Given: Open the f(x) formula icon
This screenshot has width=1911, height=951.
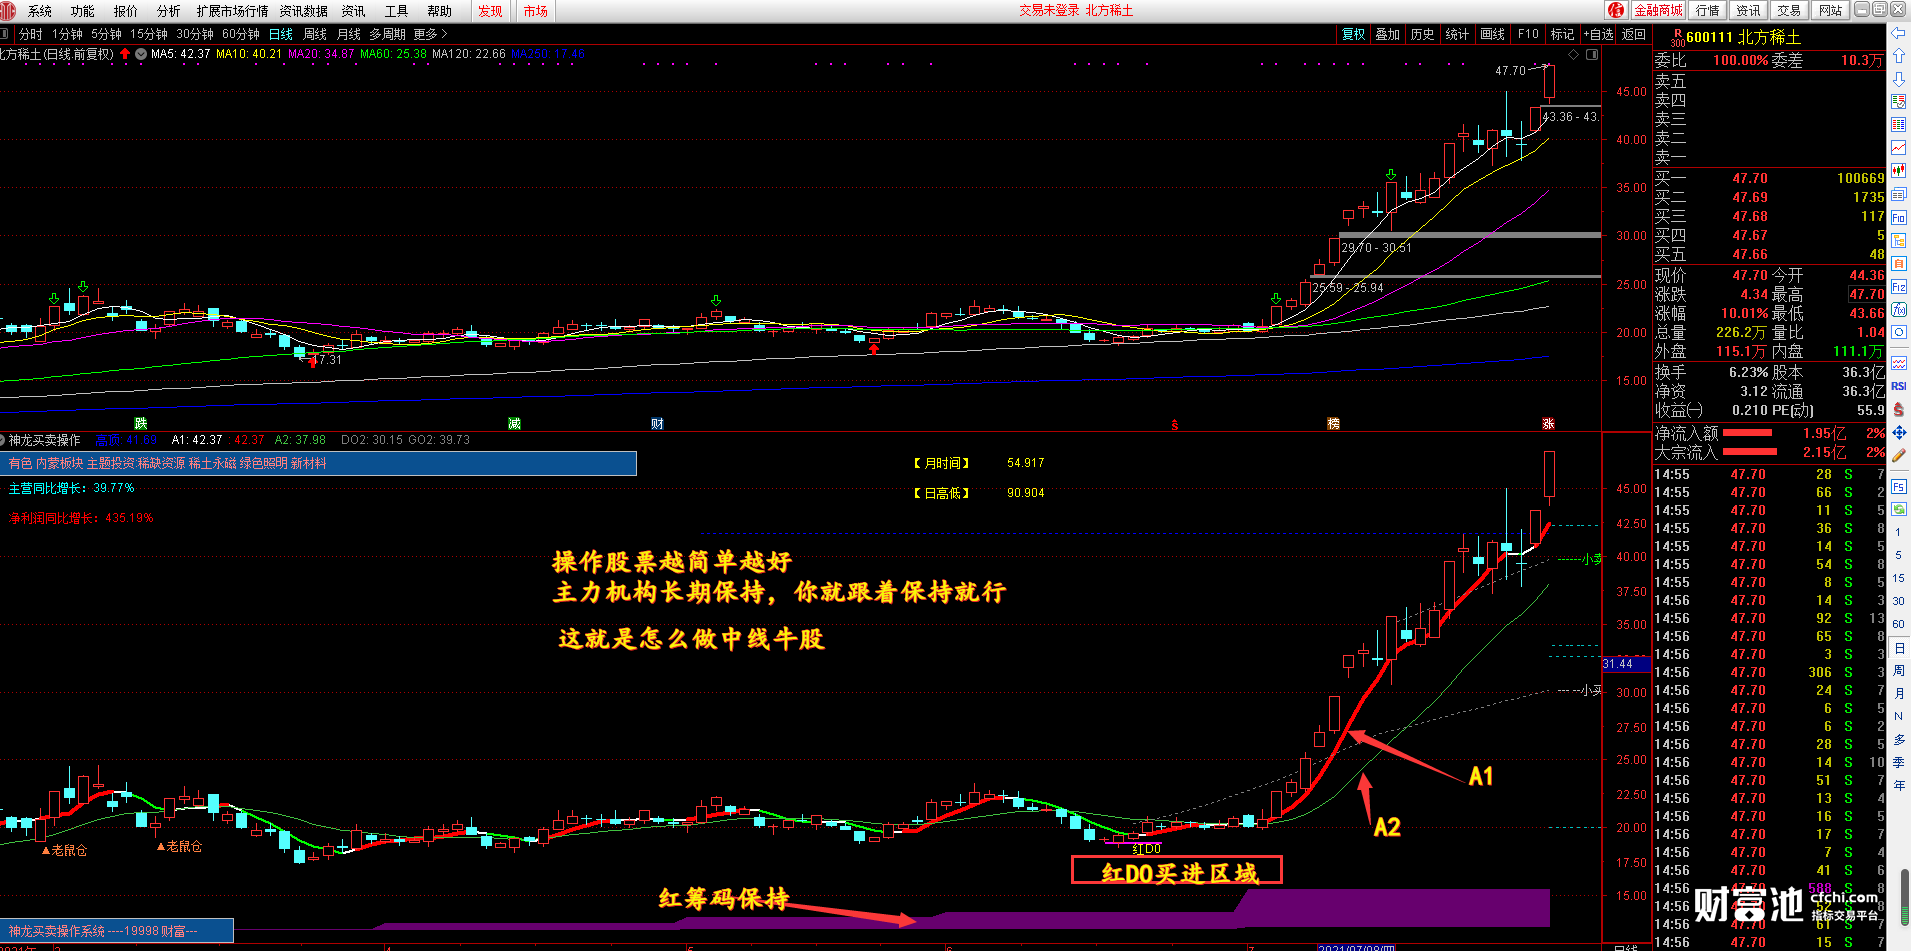Looking at the screenshot, I should pos(1899,310).
